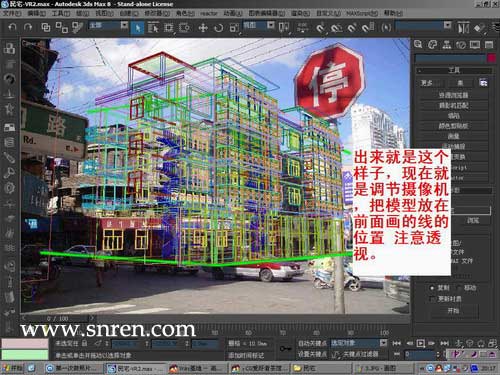Open the reference coordinate system dropdown
500x375 pixels.
[x=259, y=25]
